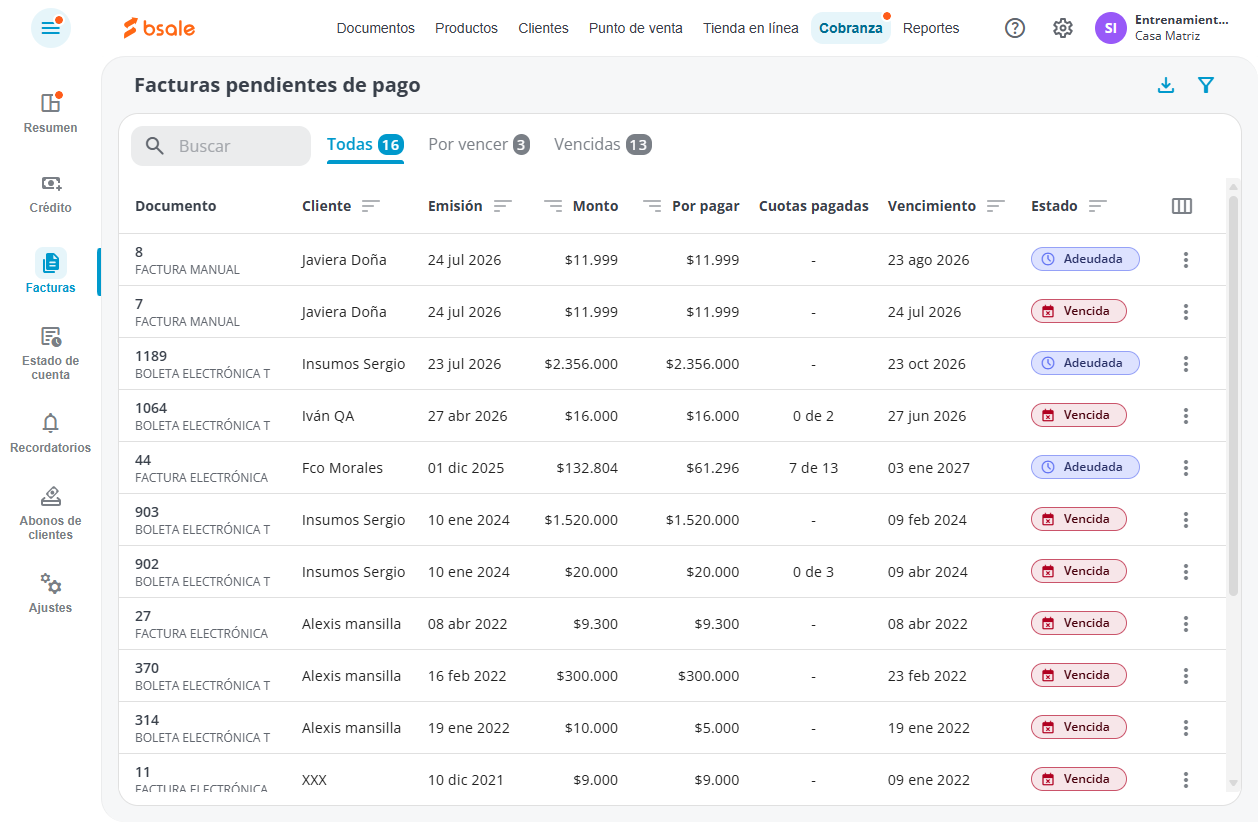Click the Adeudada badge for document 44
Image resolution: width=1258 pixels, height=822 pixels.
[1085, 467]
